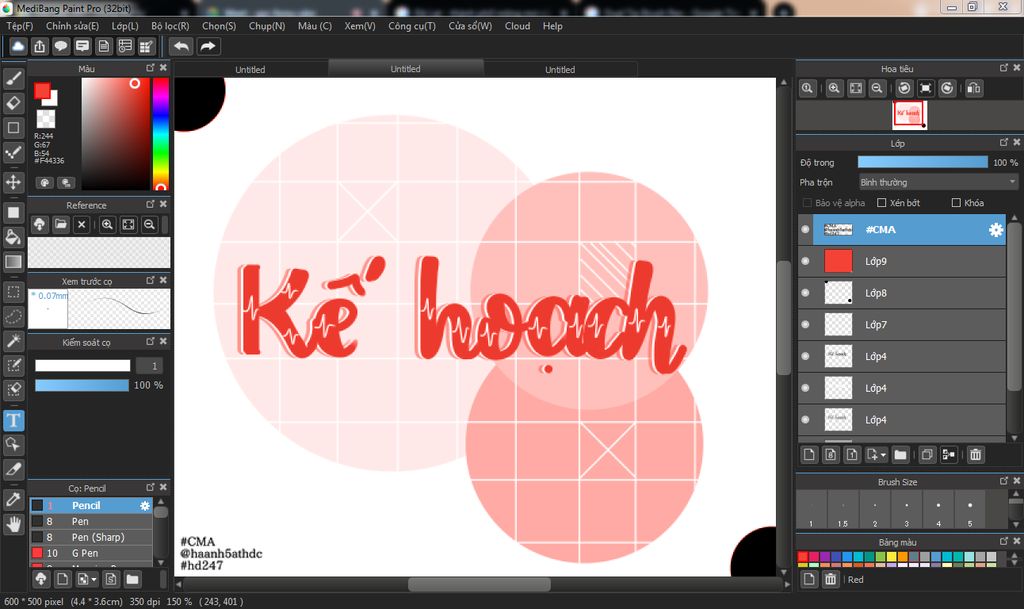Toggle visibility of the Lớp8 layer

[805, 293]
